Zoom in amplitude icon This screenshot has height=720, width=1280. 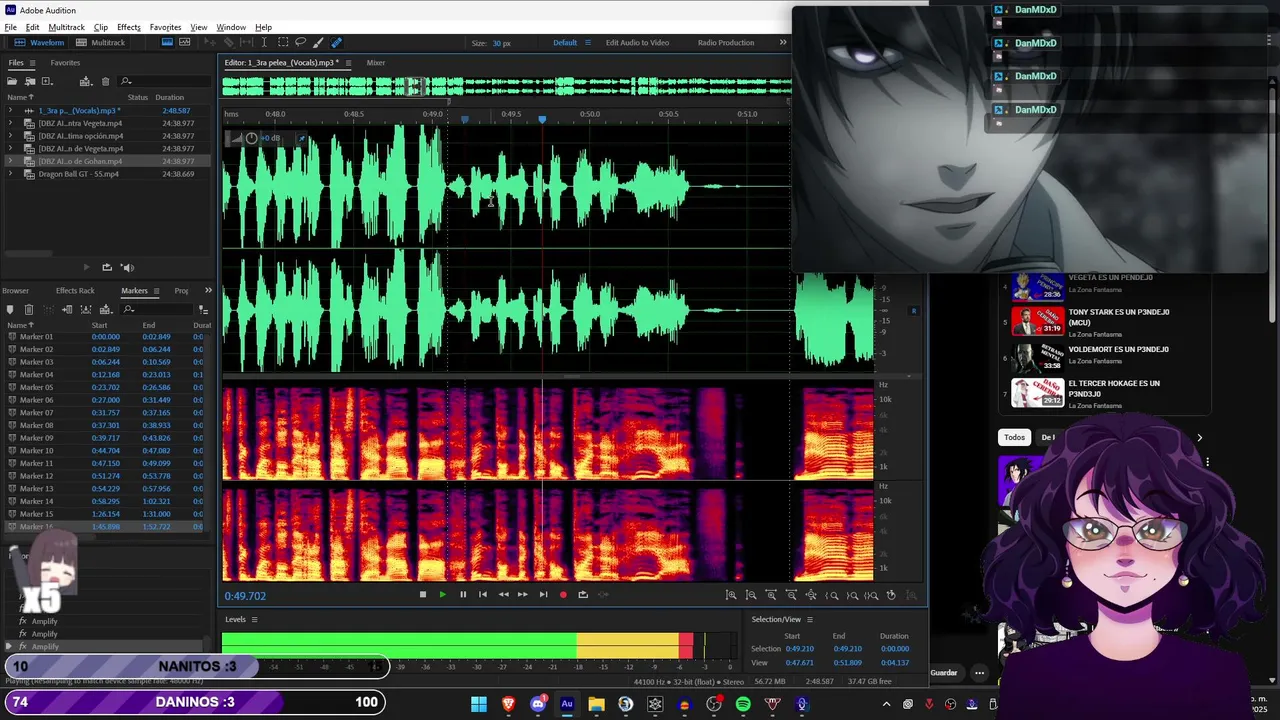coord(731,595)
